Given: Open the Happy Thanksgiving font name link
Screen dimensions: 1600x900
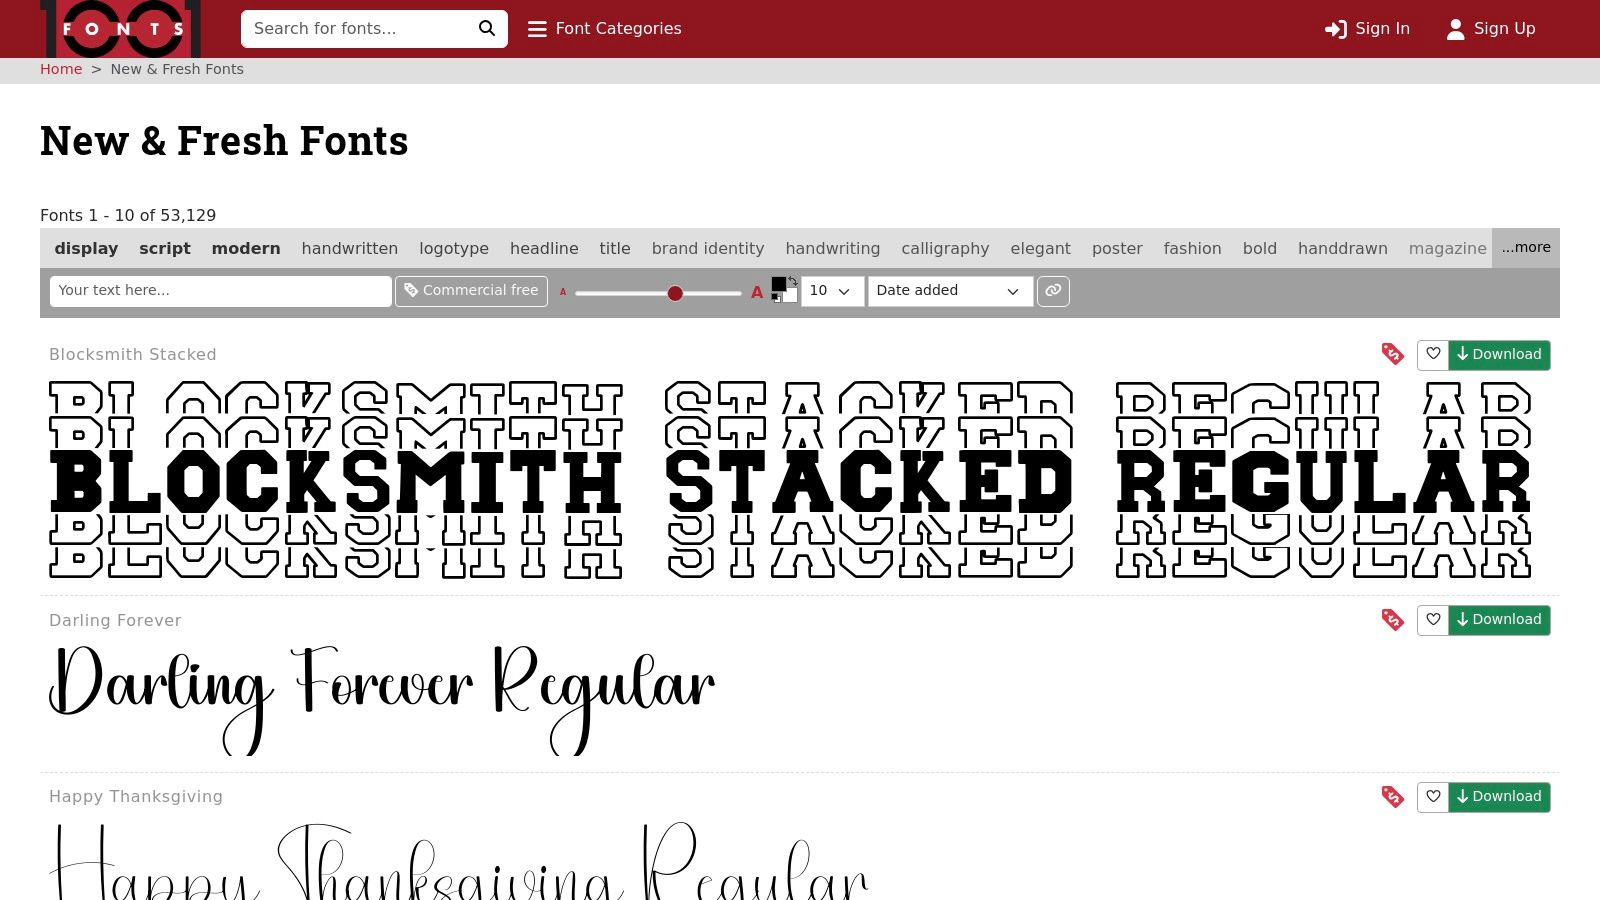Looking at the screenshot, I should pyautogui.click(x=136, y=797).
